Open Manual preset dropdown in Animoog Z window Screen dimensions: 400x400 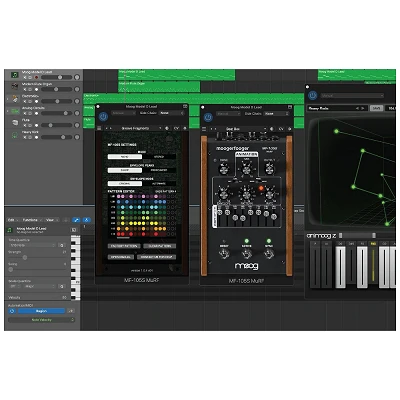coord(352,96)
